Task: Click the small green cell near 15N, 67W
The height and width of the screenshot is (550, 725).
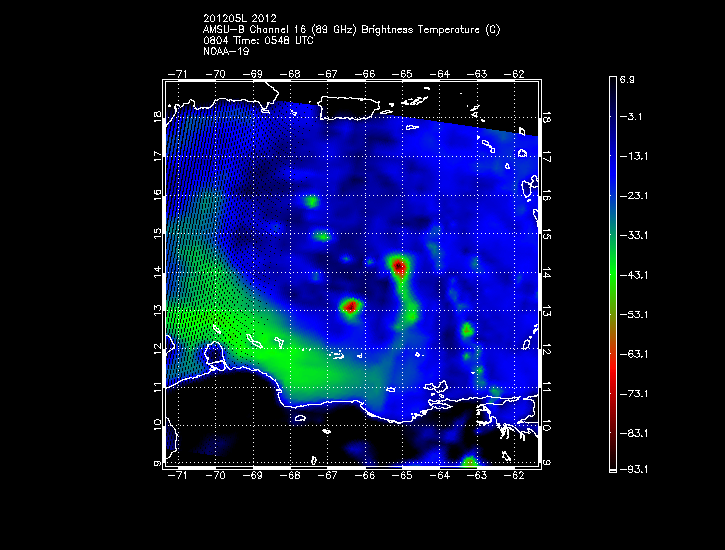Action: 322,237
